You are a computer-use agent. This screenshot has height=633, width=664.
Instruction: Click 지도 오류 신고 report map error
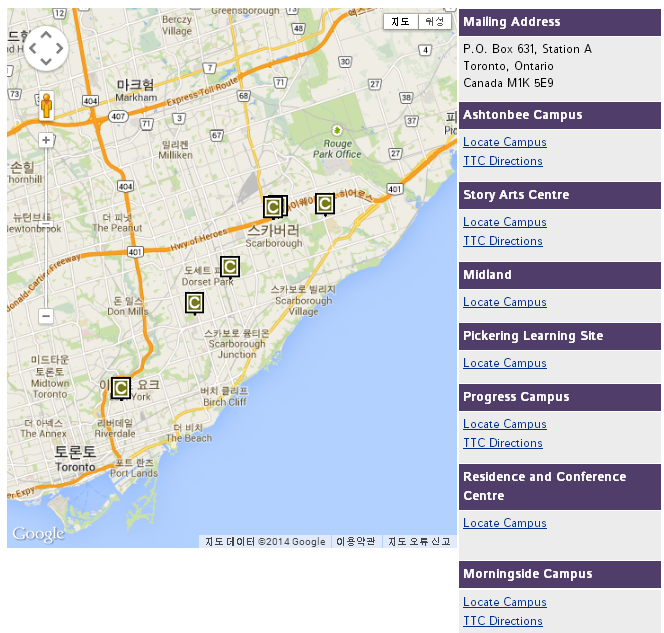coord(419,542)
